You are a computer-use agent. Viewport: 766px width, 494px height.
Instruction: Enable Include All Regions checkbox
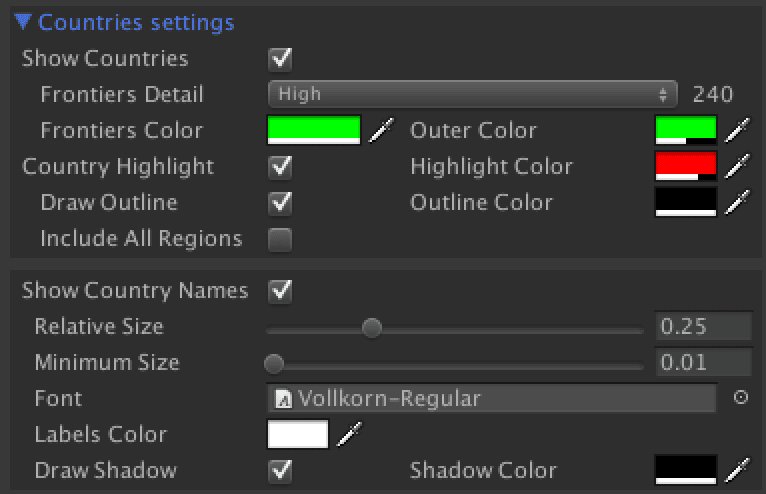tap(281, 239)
